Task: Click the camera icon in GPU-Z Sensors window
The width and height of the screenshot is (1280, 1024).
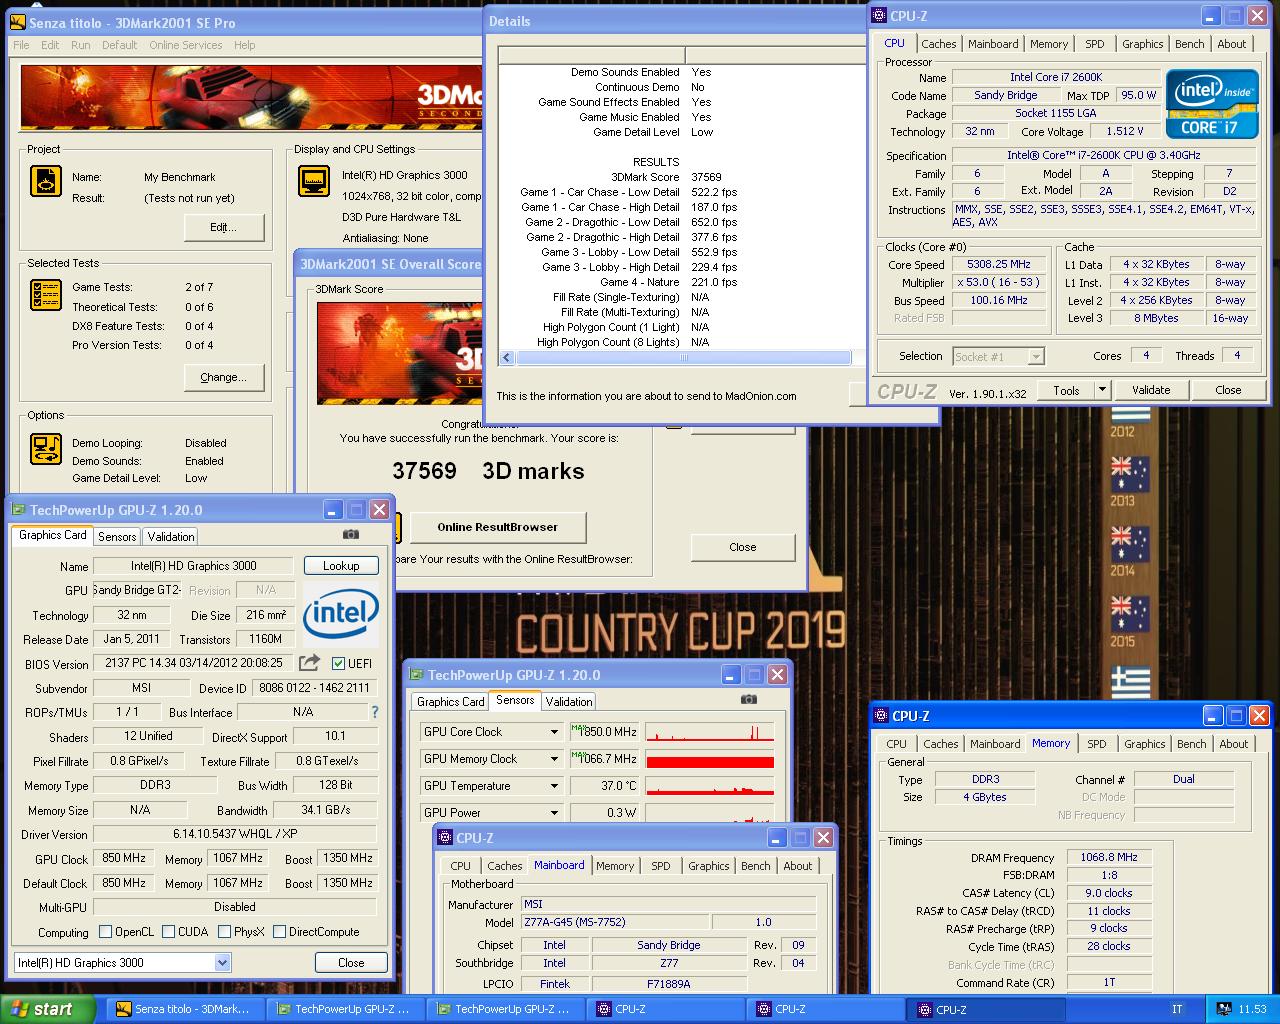Action: coord(749,700)
